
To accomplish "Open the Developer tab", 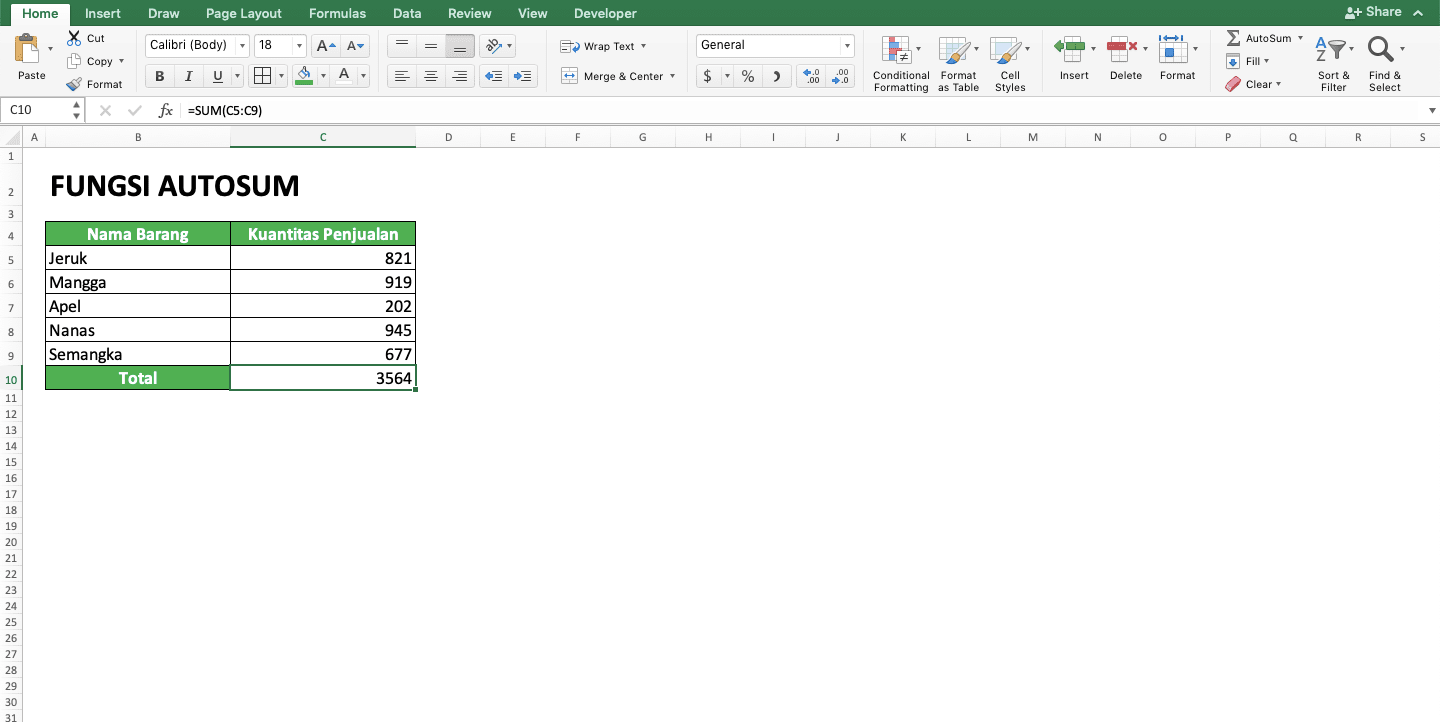I will click(x=605, y=13).
